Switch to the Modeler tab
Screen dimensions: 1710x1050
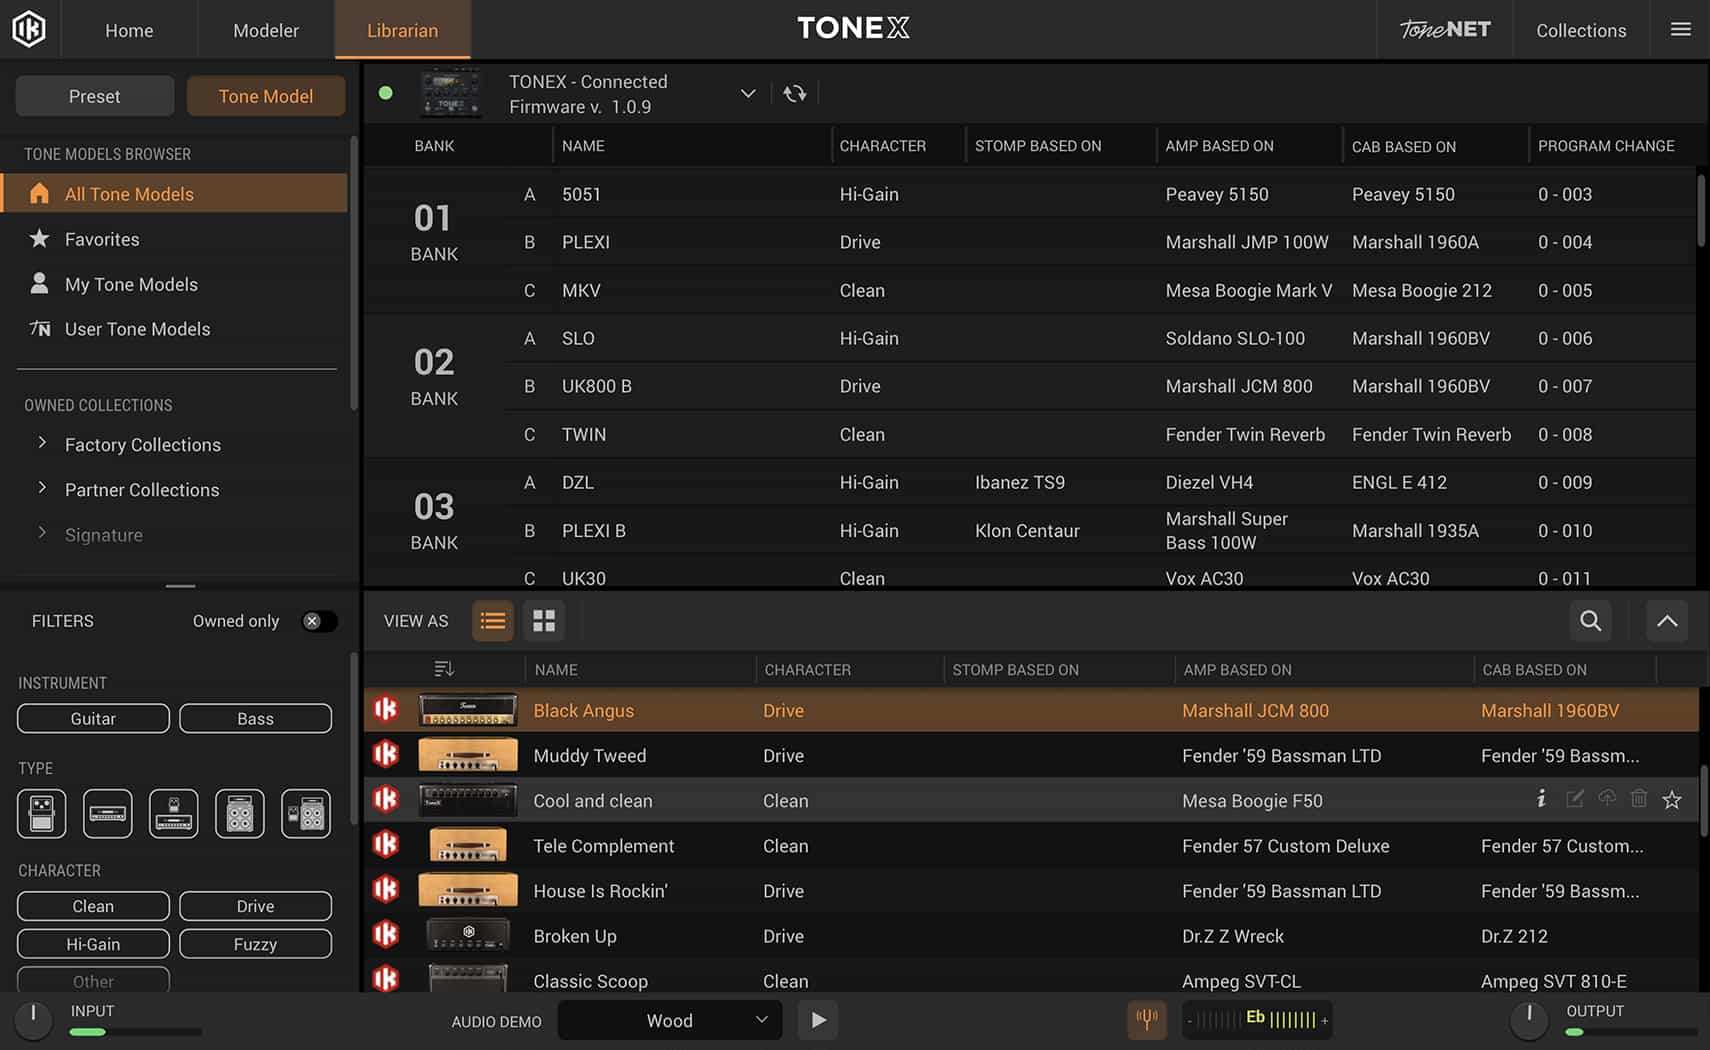[x=265, y=30]
